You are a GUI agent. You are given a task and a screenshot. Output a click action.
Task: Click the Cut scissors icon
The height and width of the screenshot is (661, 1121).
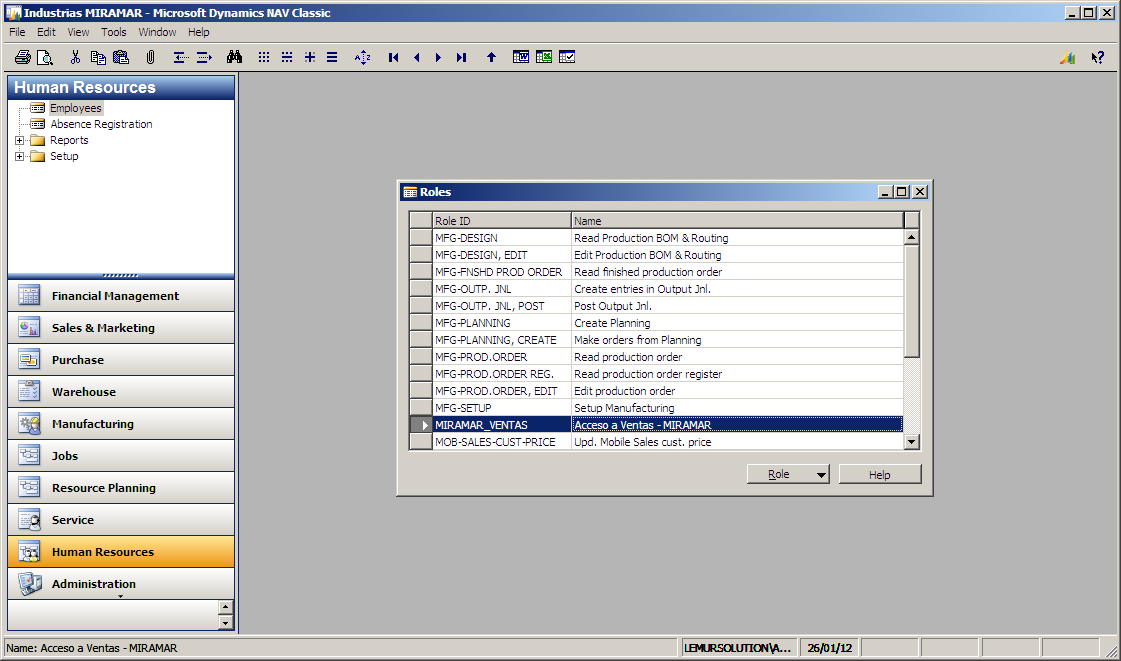click(75, 57)
